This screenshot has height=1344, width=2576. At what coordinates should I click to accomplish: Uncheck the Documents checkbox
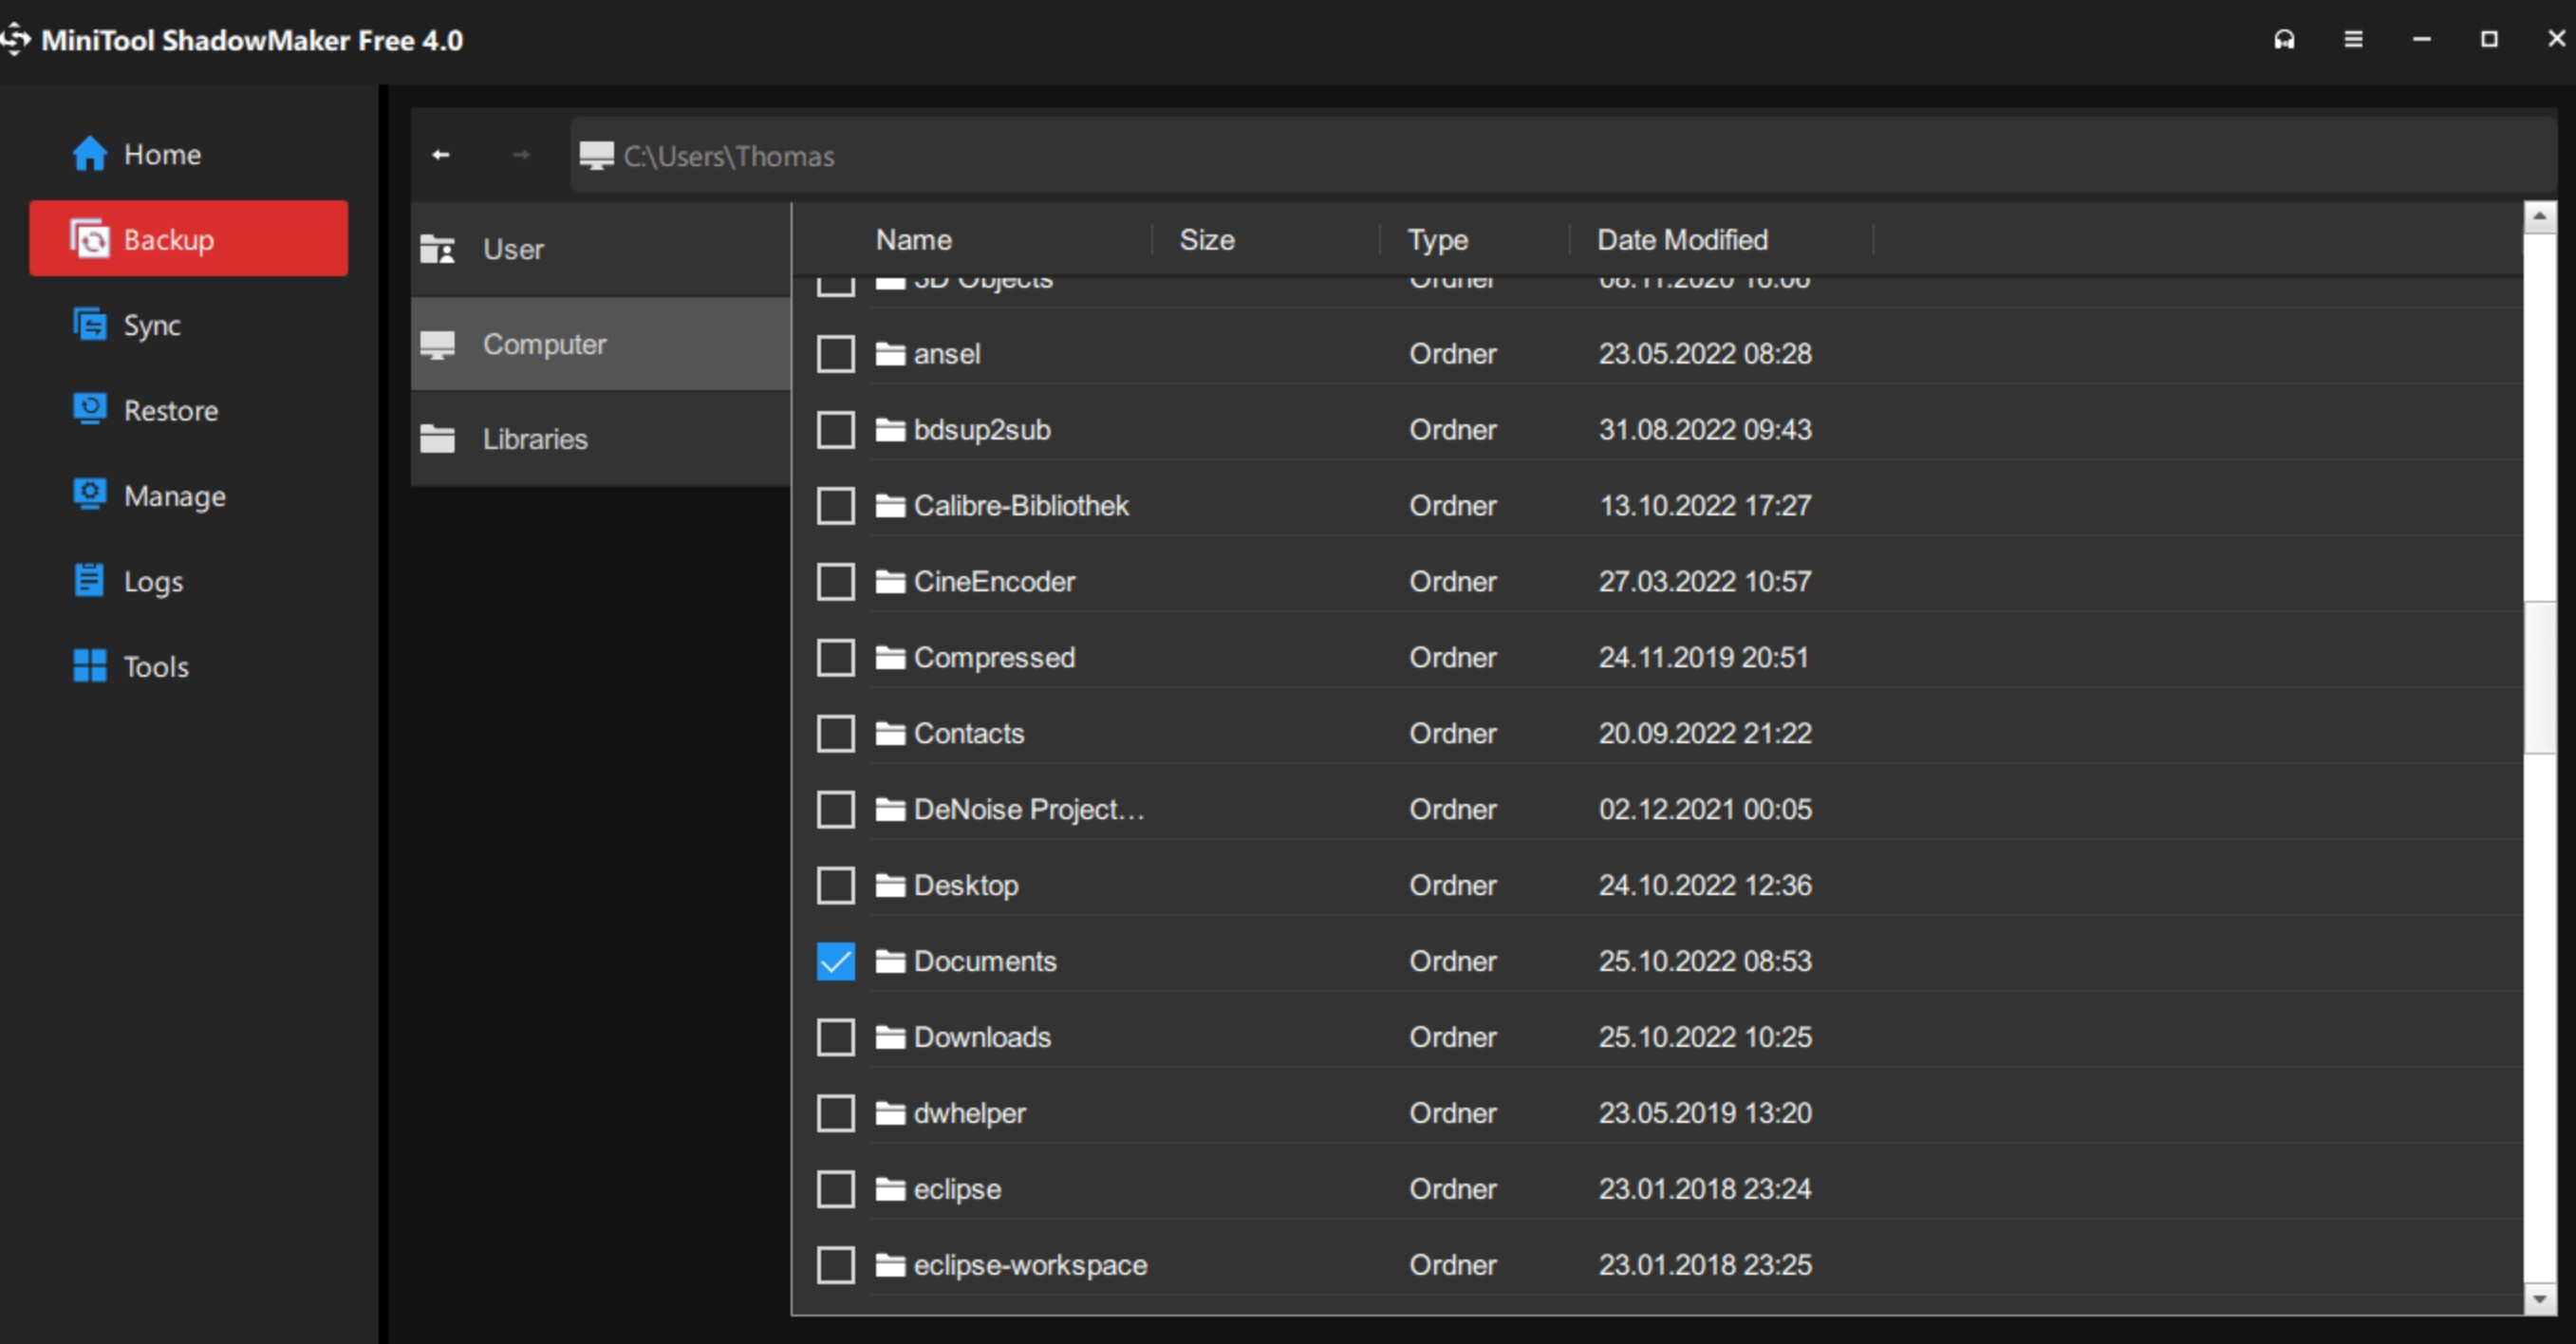coord(835,962)
